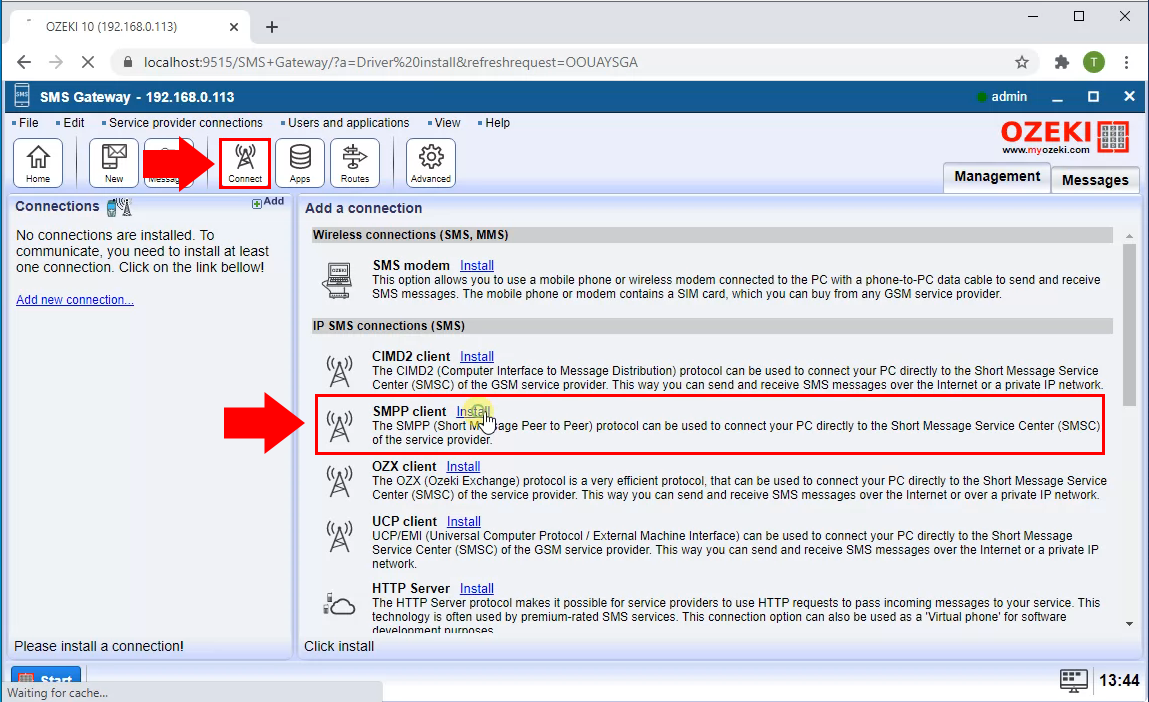Screen dimensions: 1149x702
Task: Click the www.myozeki.com text
Action: pyautogui.click(x=1046, y=149)
